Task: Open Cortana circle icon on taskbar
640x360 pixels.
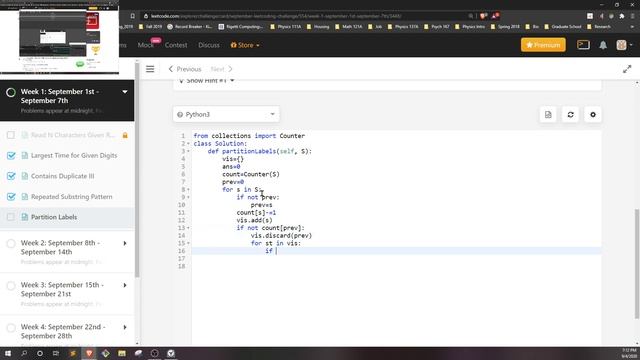Action: 40,353
